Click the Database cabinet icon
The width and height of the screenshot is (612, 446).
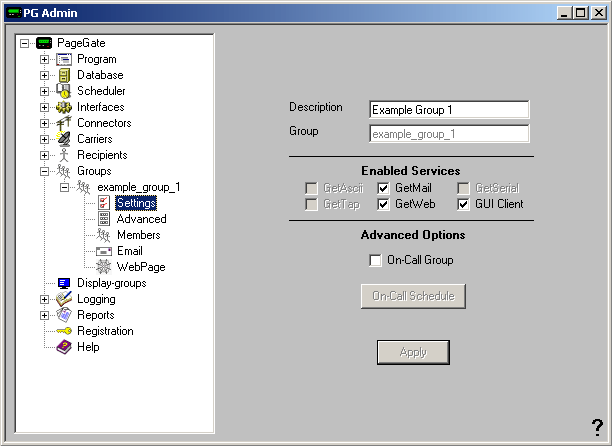64,75
